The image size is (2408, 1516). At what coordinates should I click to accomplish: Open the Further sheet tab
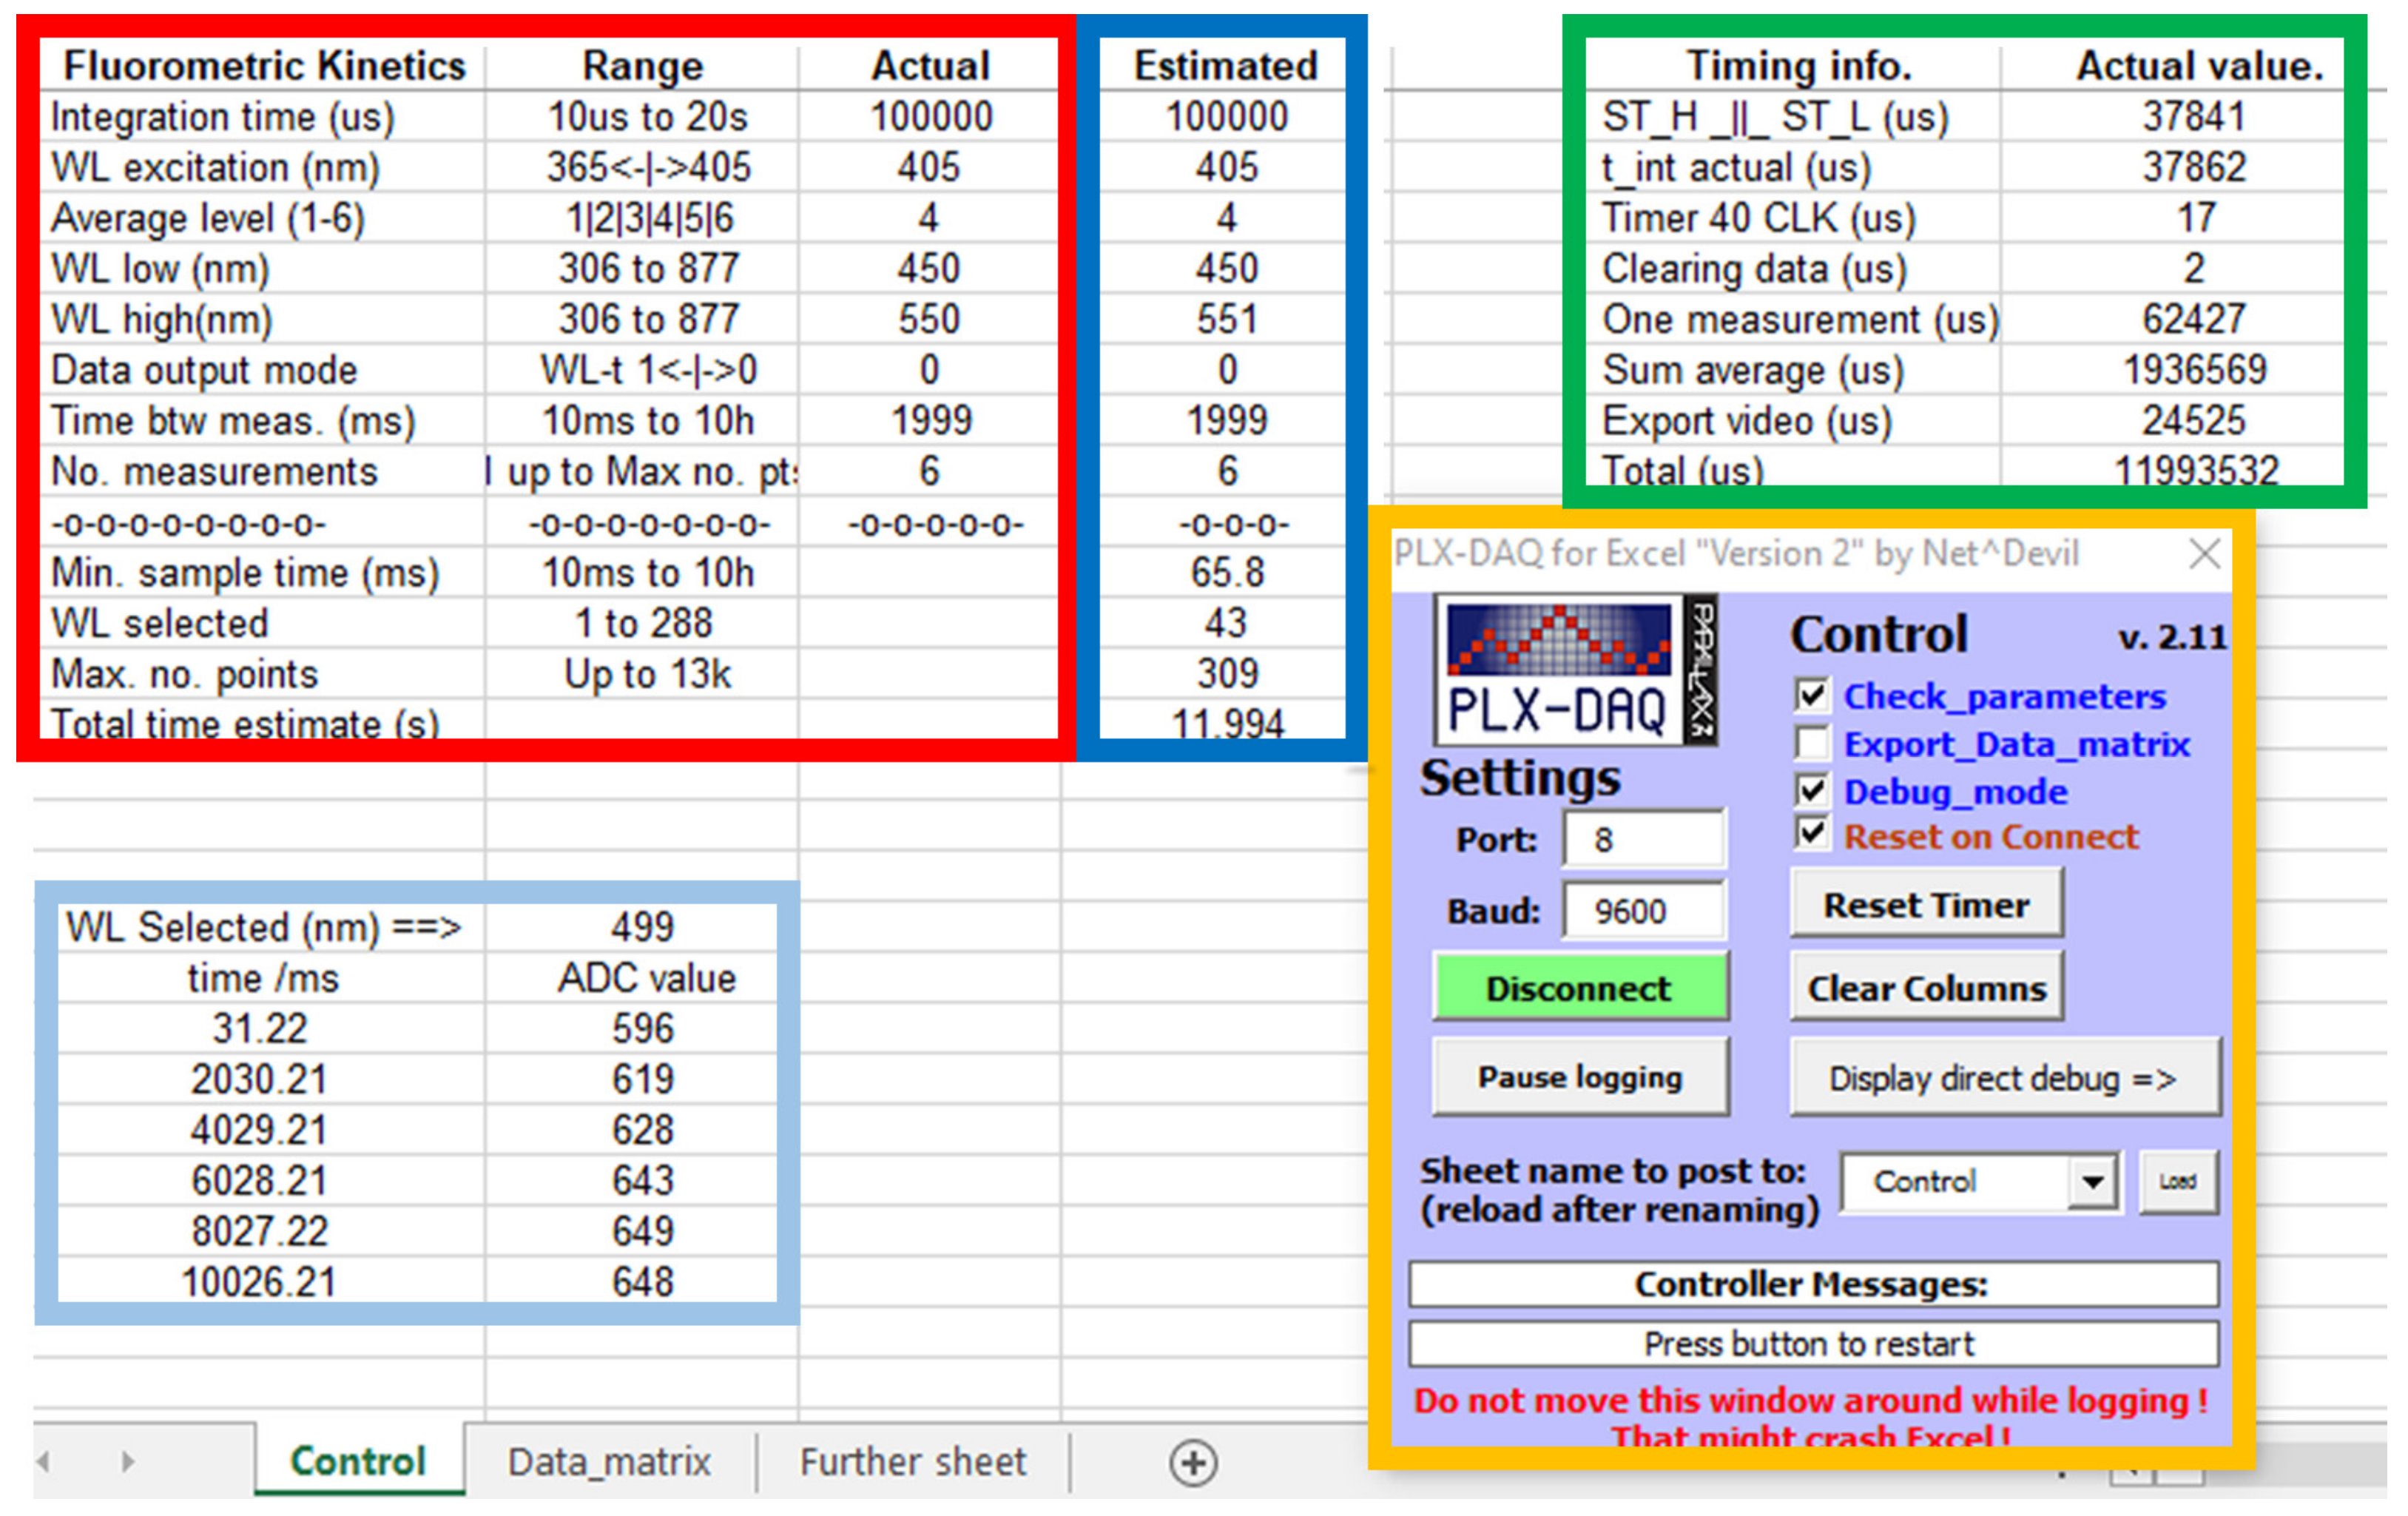[x=912, y=1462]
